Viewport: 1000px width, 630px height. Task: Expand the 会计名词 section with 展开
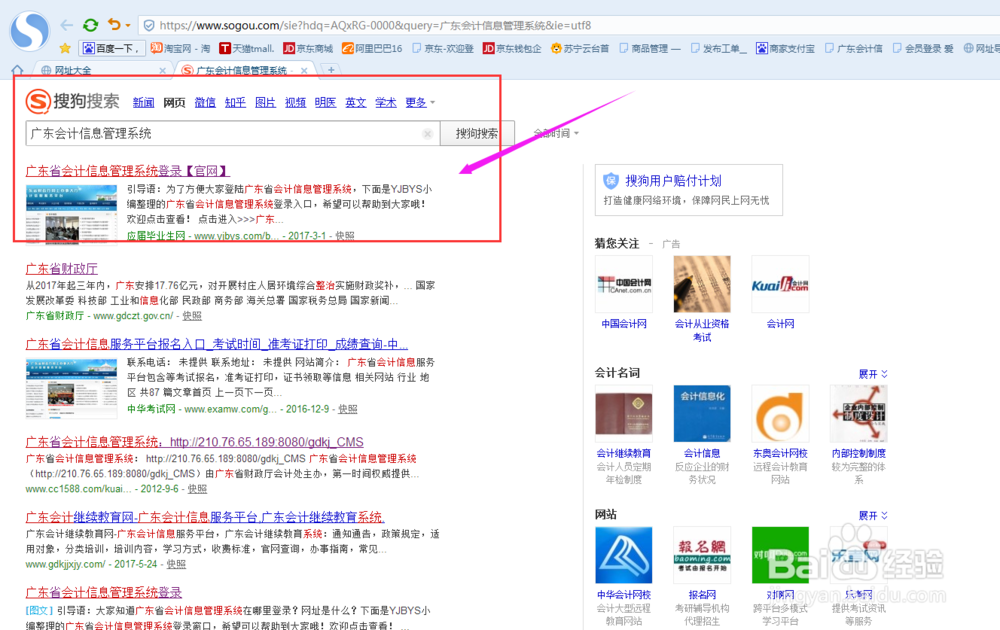[873, 374]
